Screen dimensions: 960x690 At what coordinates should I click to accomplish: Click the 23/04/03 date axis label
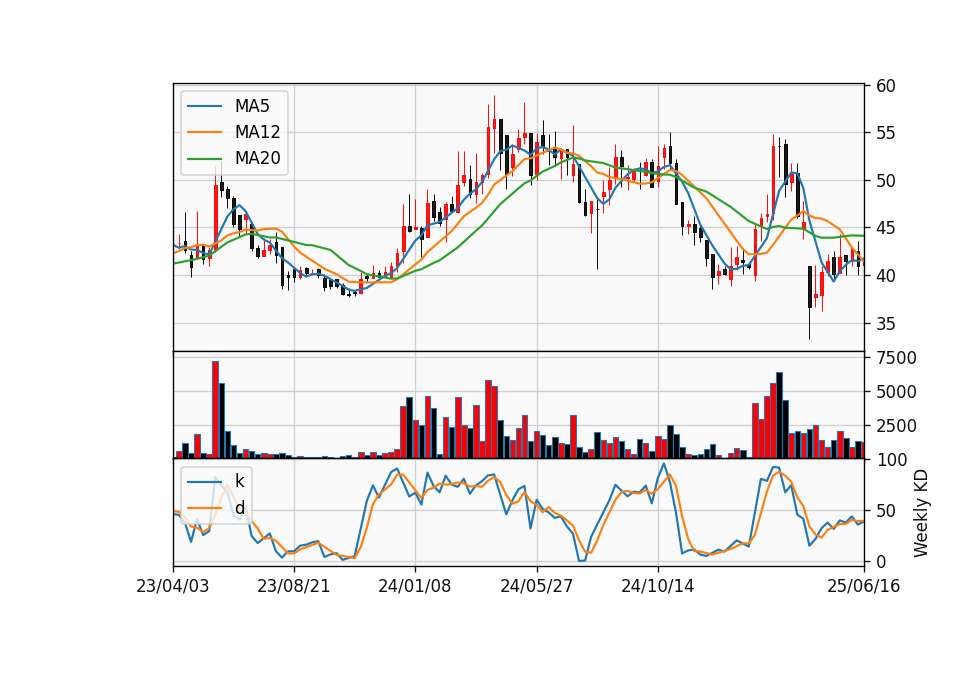click(173, 586)
